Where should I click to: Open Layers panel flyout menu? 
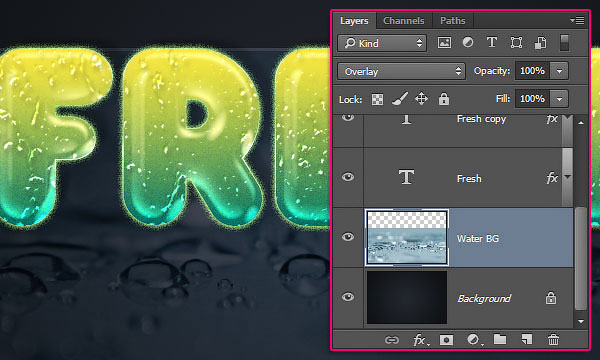(577, 20)
